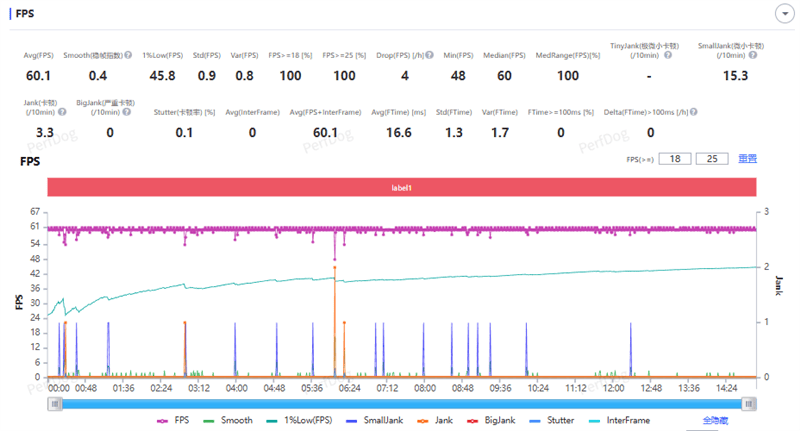Click right handle of time range slider
The width and height of the screenshot is (800, 431).
coord(748,403)
